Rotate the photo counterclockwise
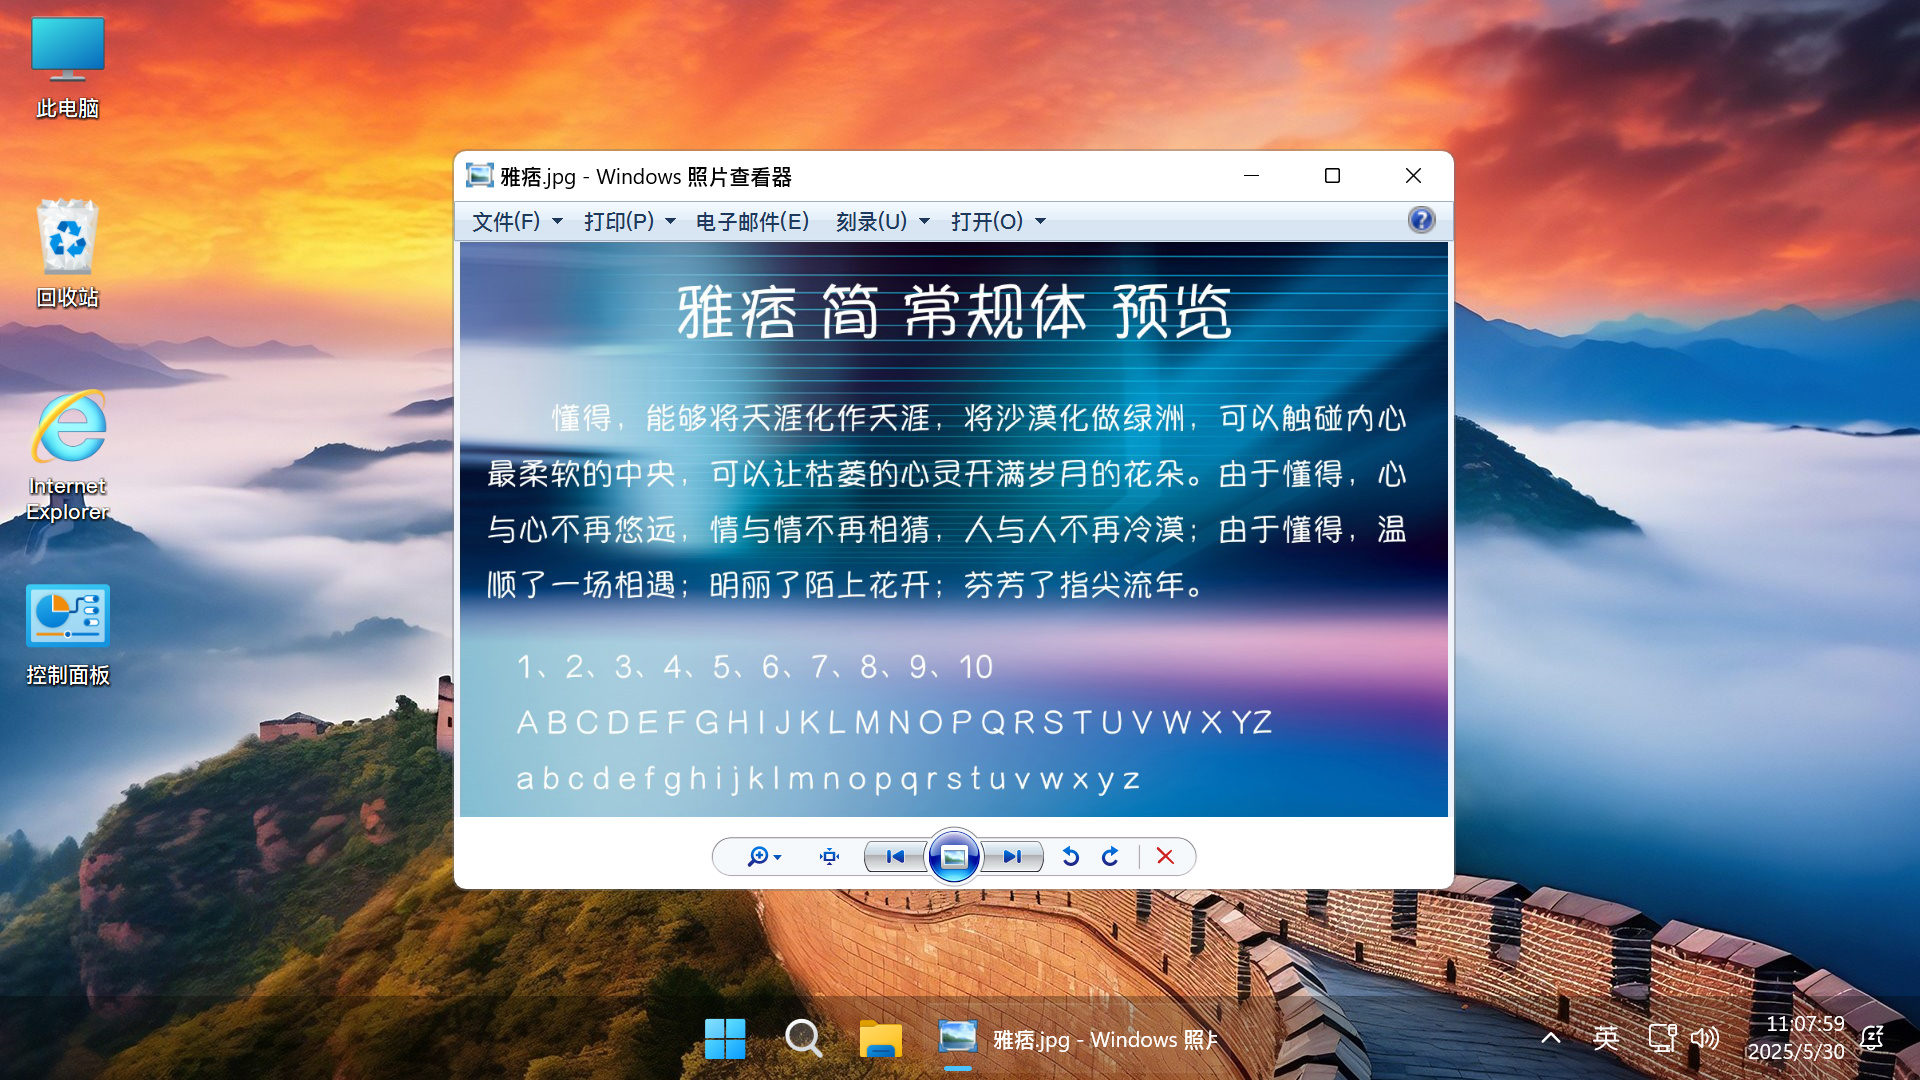The height and width of the screenshot is (1080, 1920). pyautogui.click(x=1070, y=857)
